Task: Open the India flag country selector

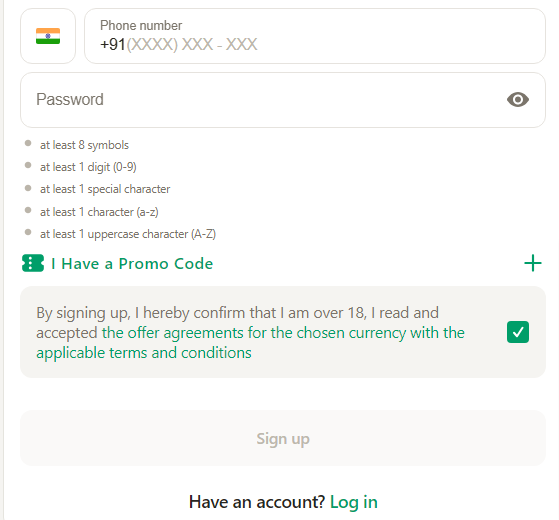Action: [48, 36]
